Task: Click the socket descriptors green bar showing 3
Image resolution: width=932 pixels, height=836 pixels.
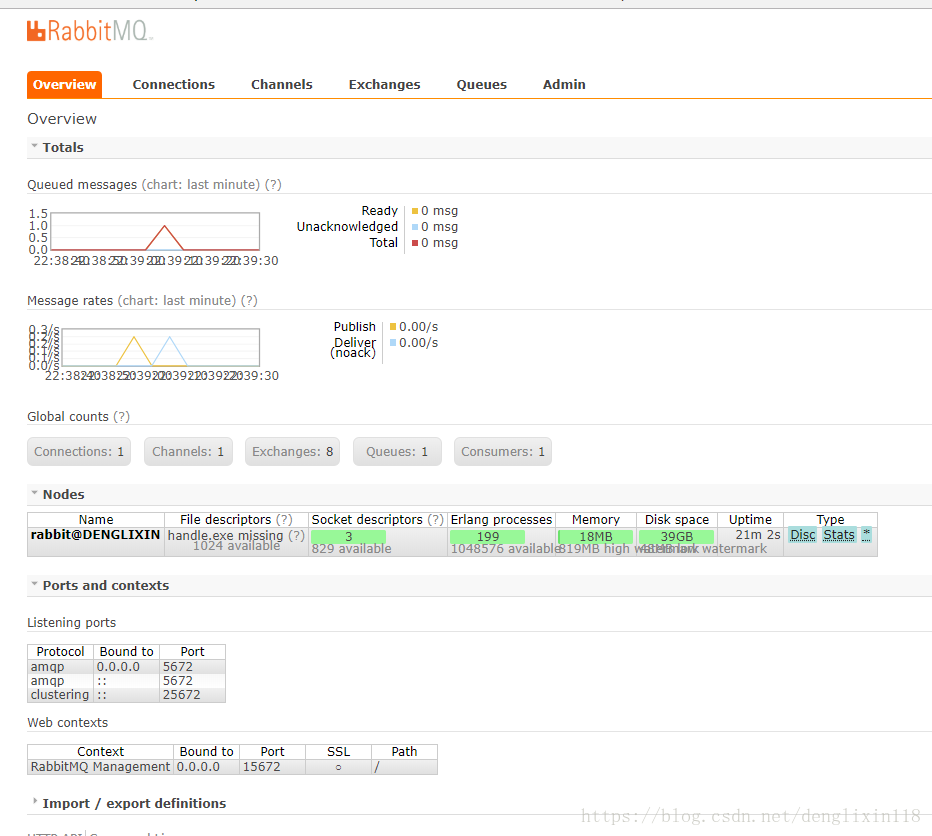Action: pyautogui.click(x=348, y=537)
